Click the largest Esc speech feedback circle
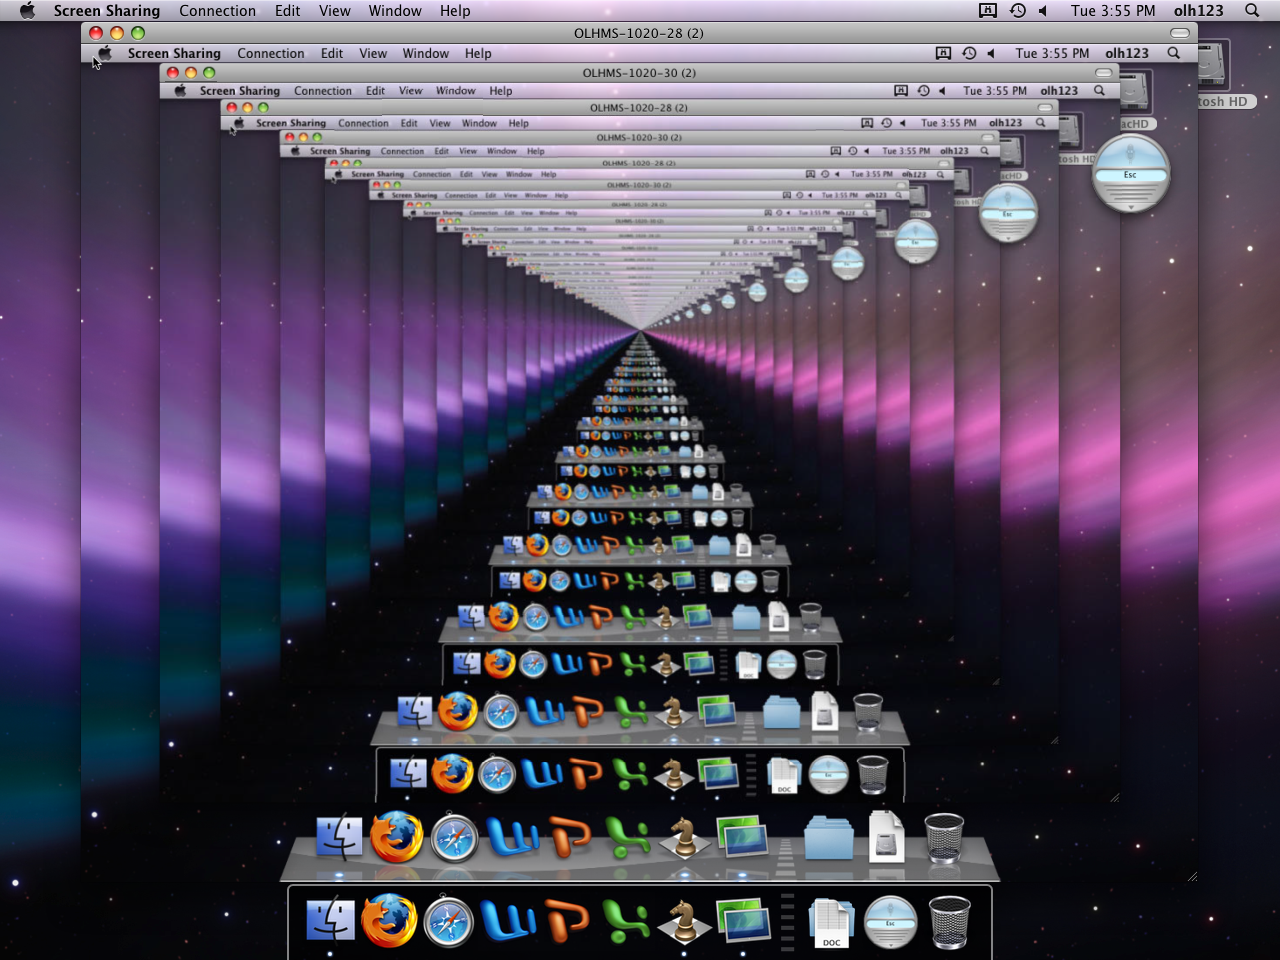Image resolution: width=1280 pixels, height=960 pixels. coord(1130,174)
